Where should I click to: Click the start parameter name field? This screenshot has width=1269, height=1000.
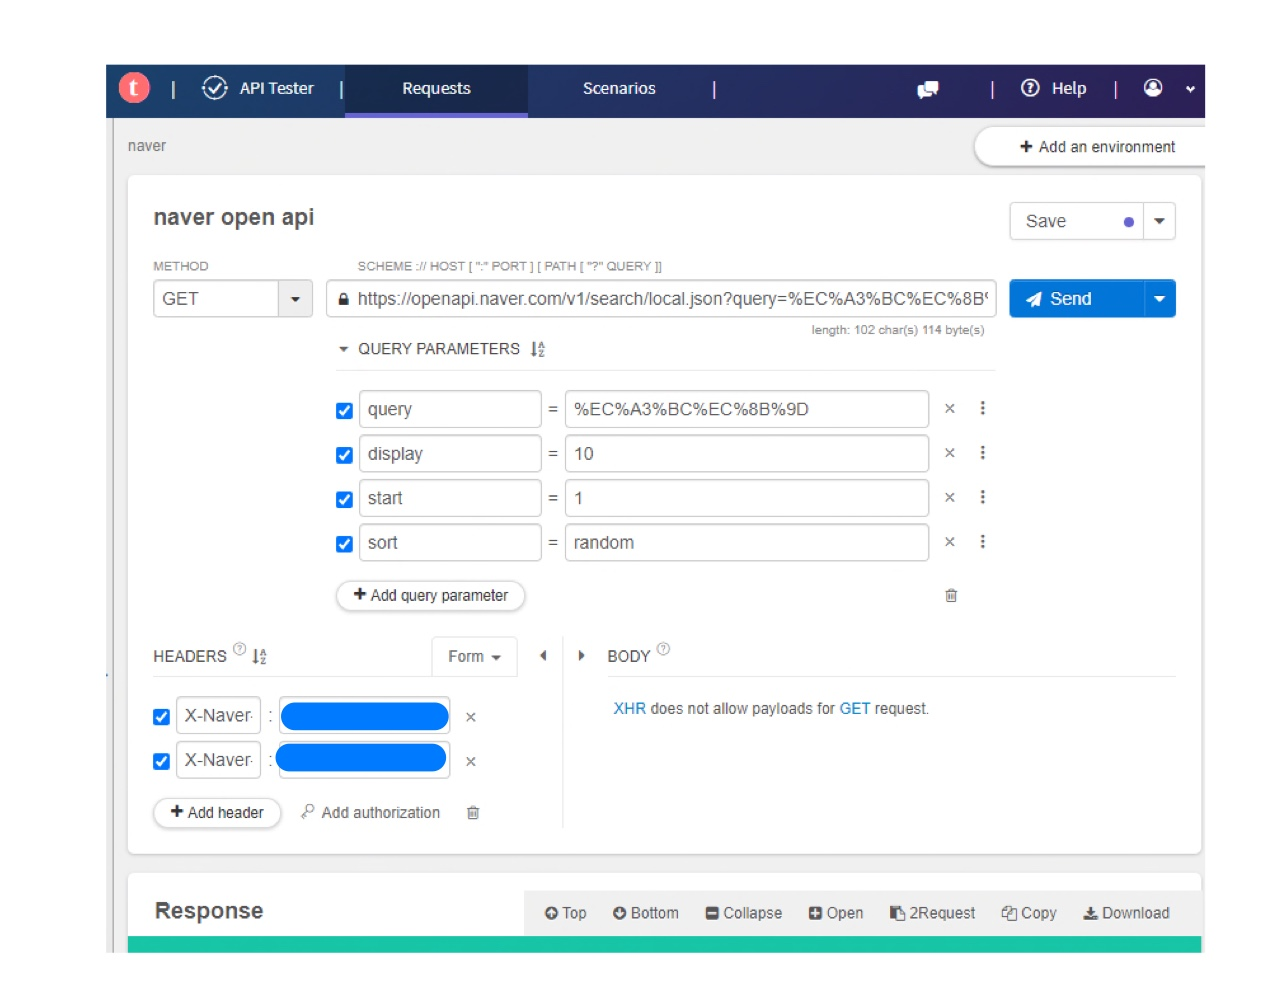[450, 498]
